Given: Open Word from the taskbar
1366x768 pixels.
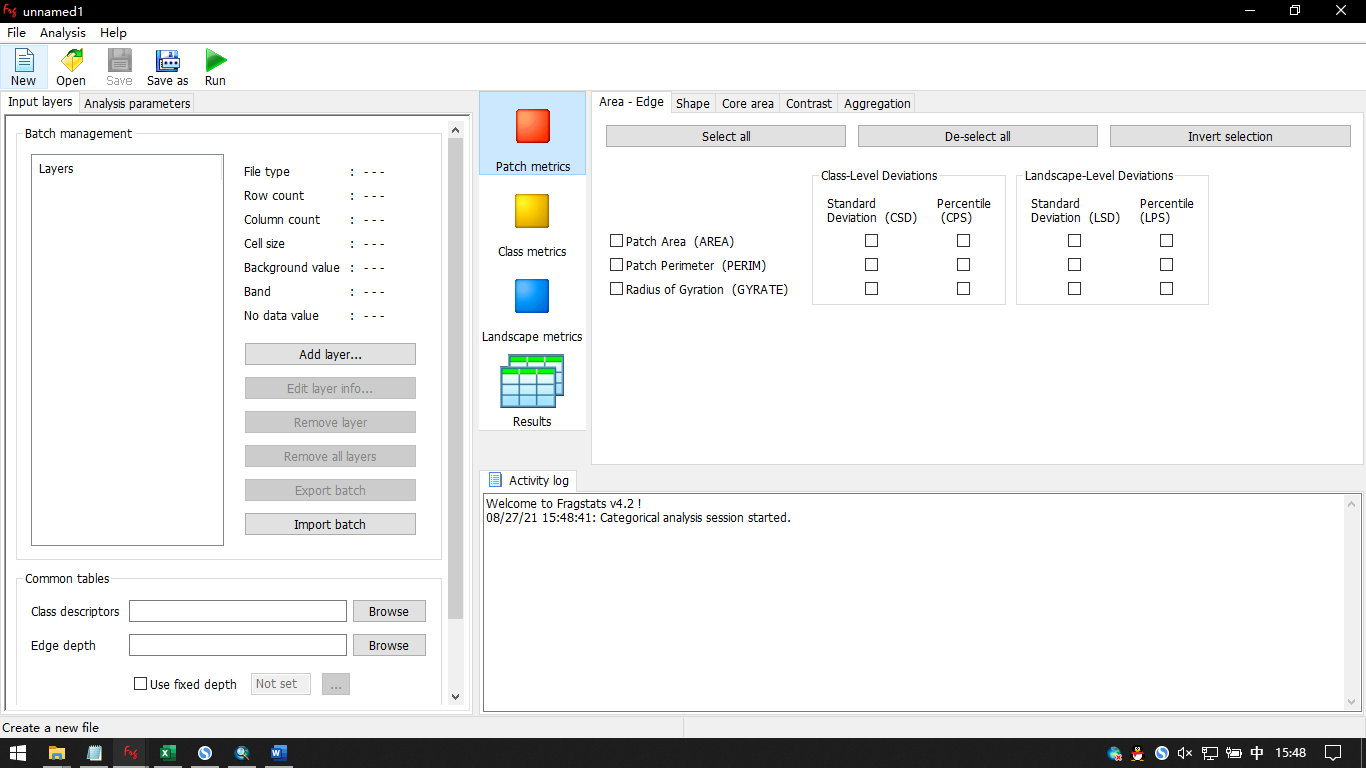Looking at the screenshot, I should click(x=279, y=753).
